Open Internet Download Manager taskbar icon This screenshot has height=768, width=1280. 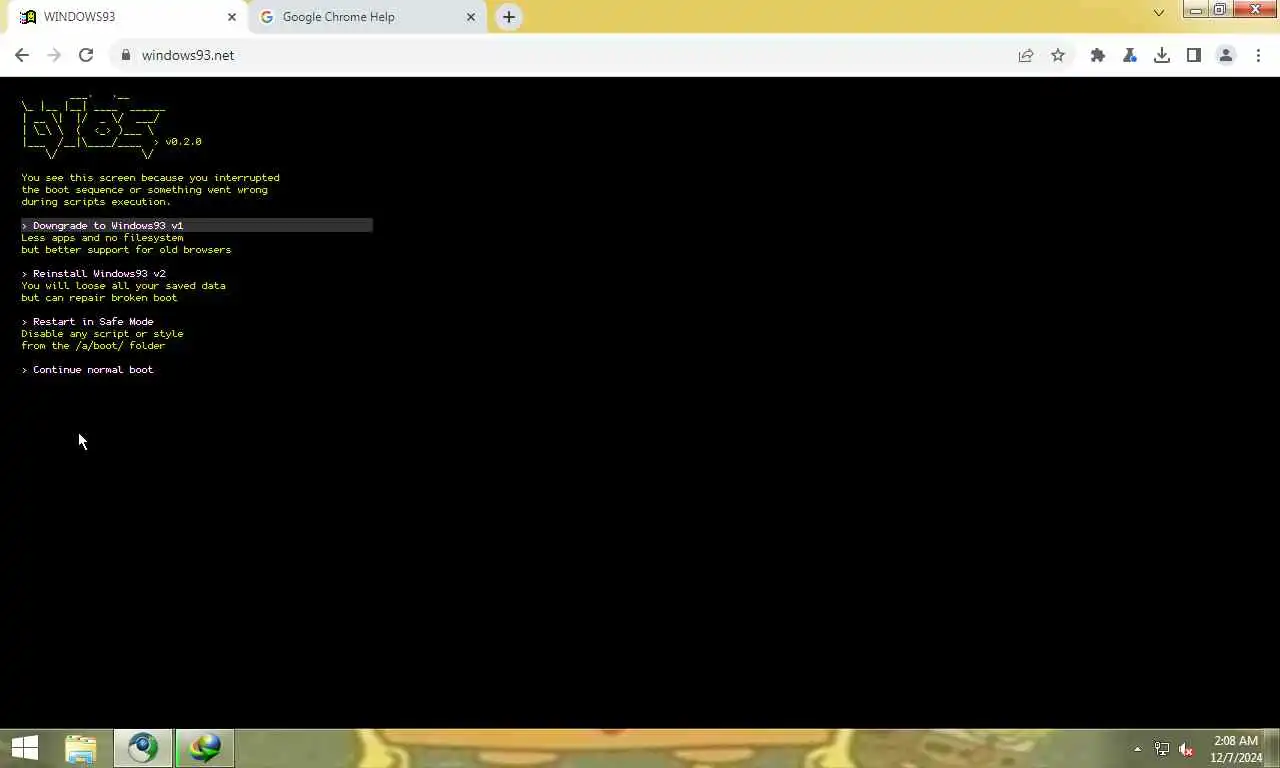pyautogui.click(x=205, y=748)
